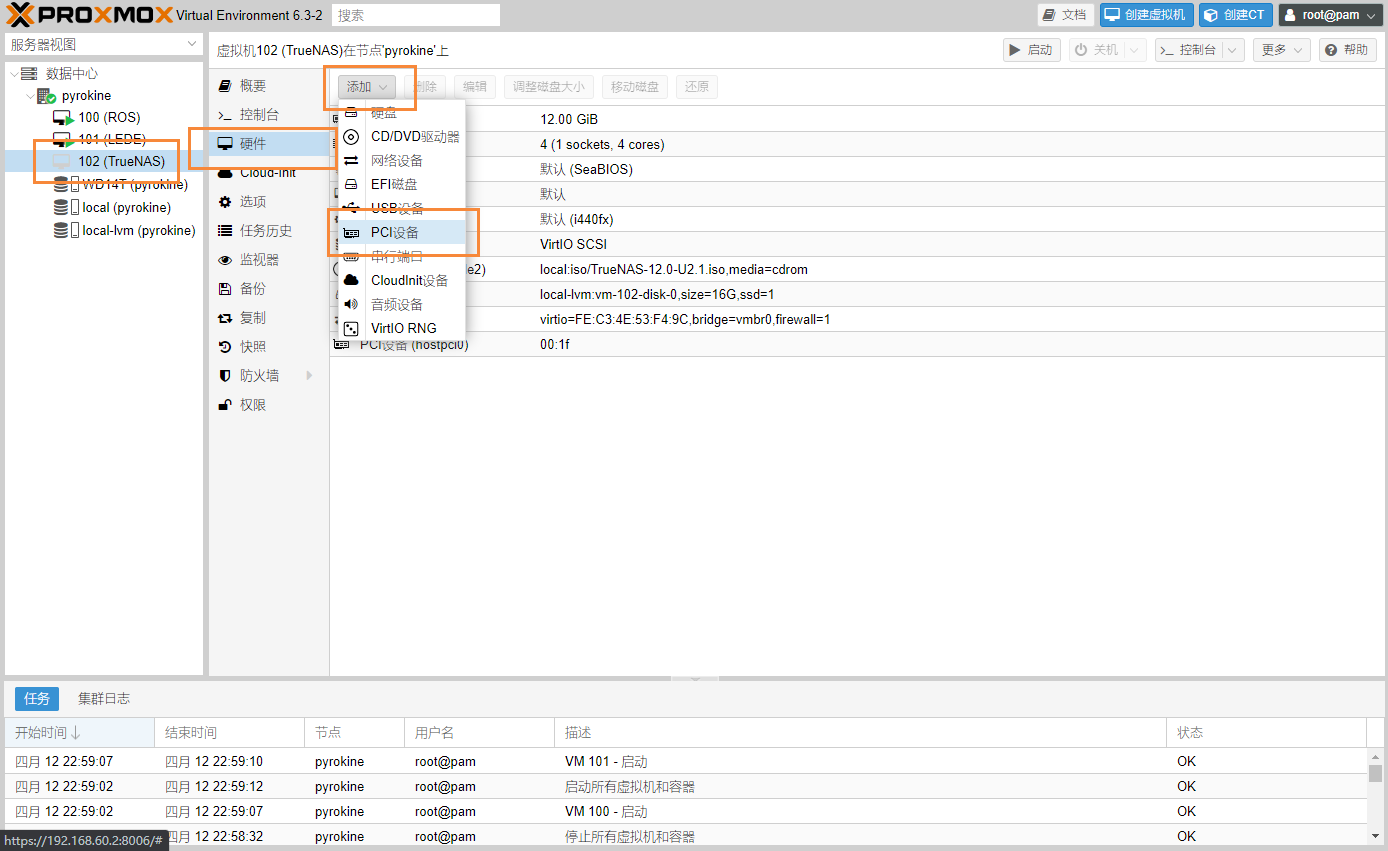Screen dimensions: 1388x851
Task: Click the 启动 start button
Action: click(x=1032, y=50)
